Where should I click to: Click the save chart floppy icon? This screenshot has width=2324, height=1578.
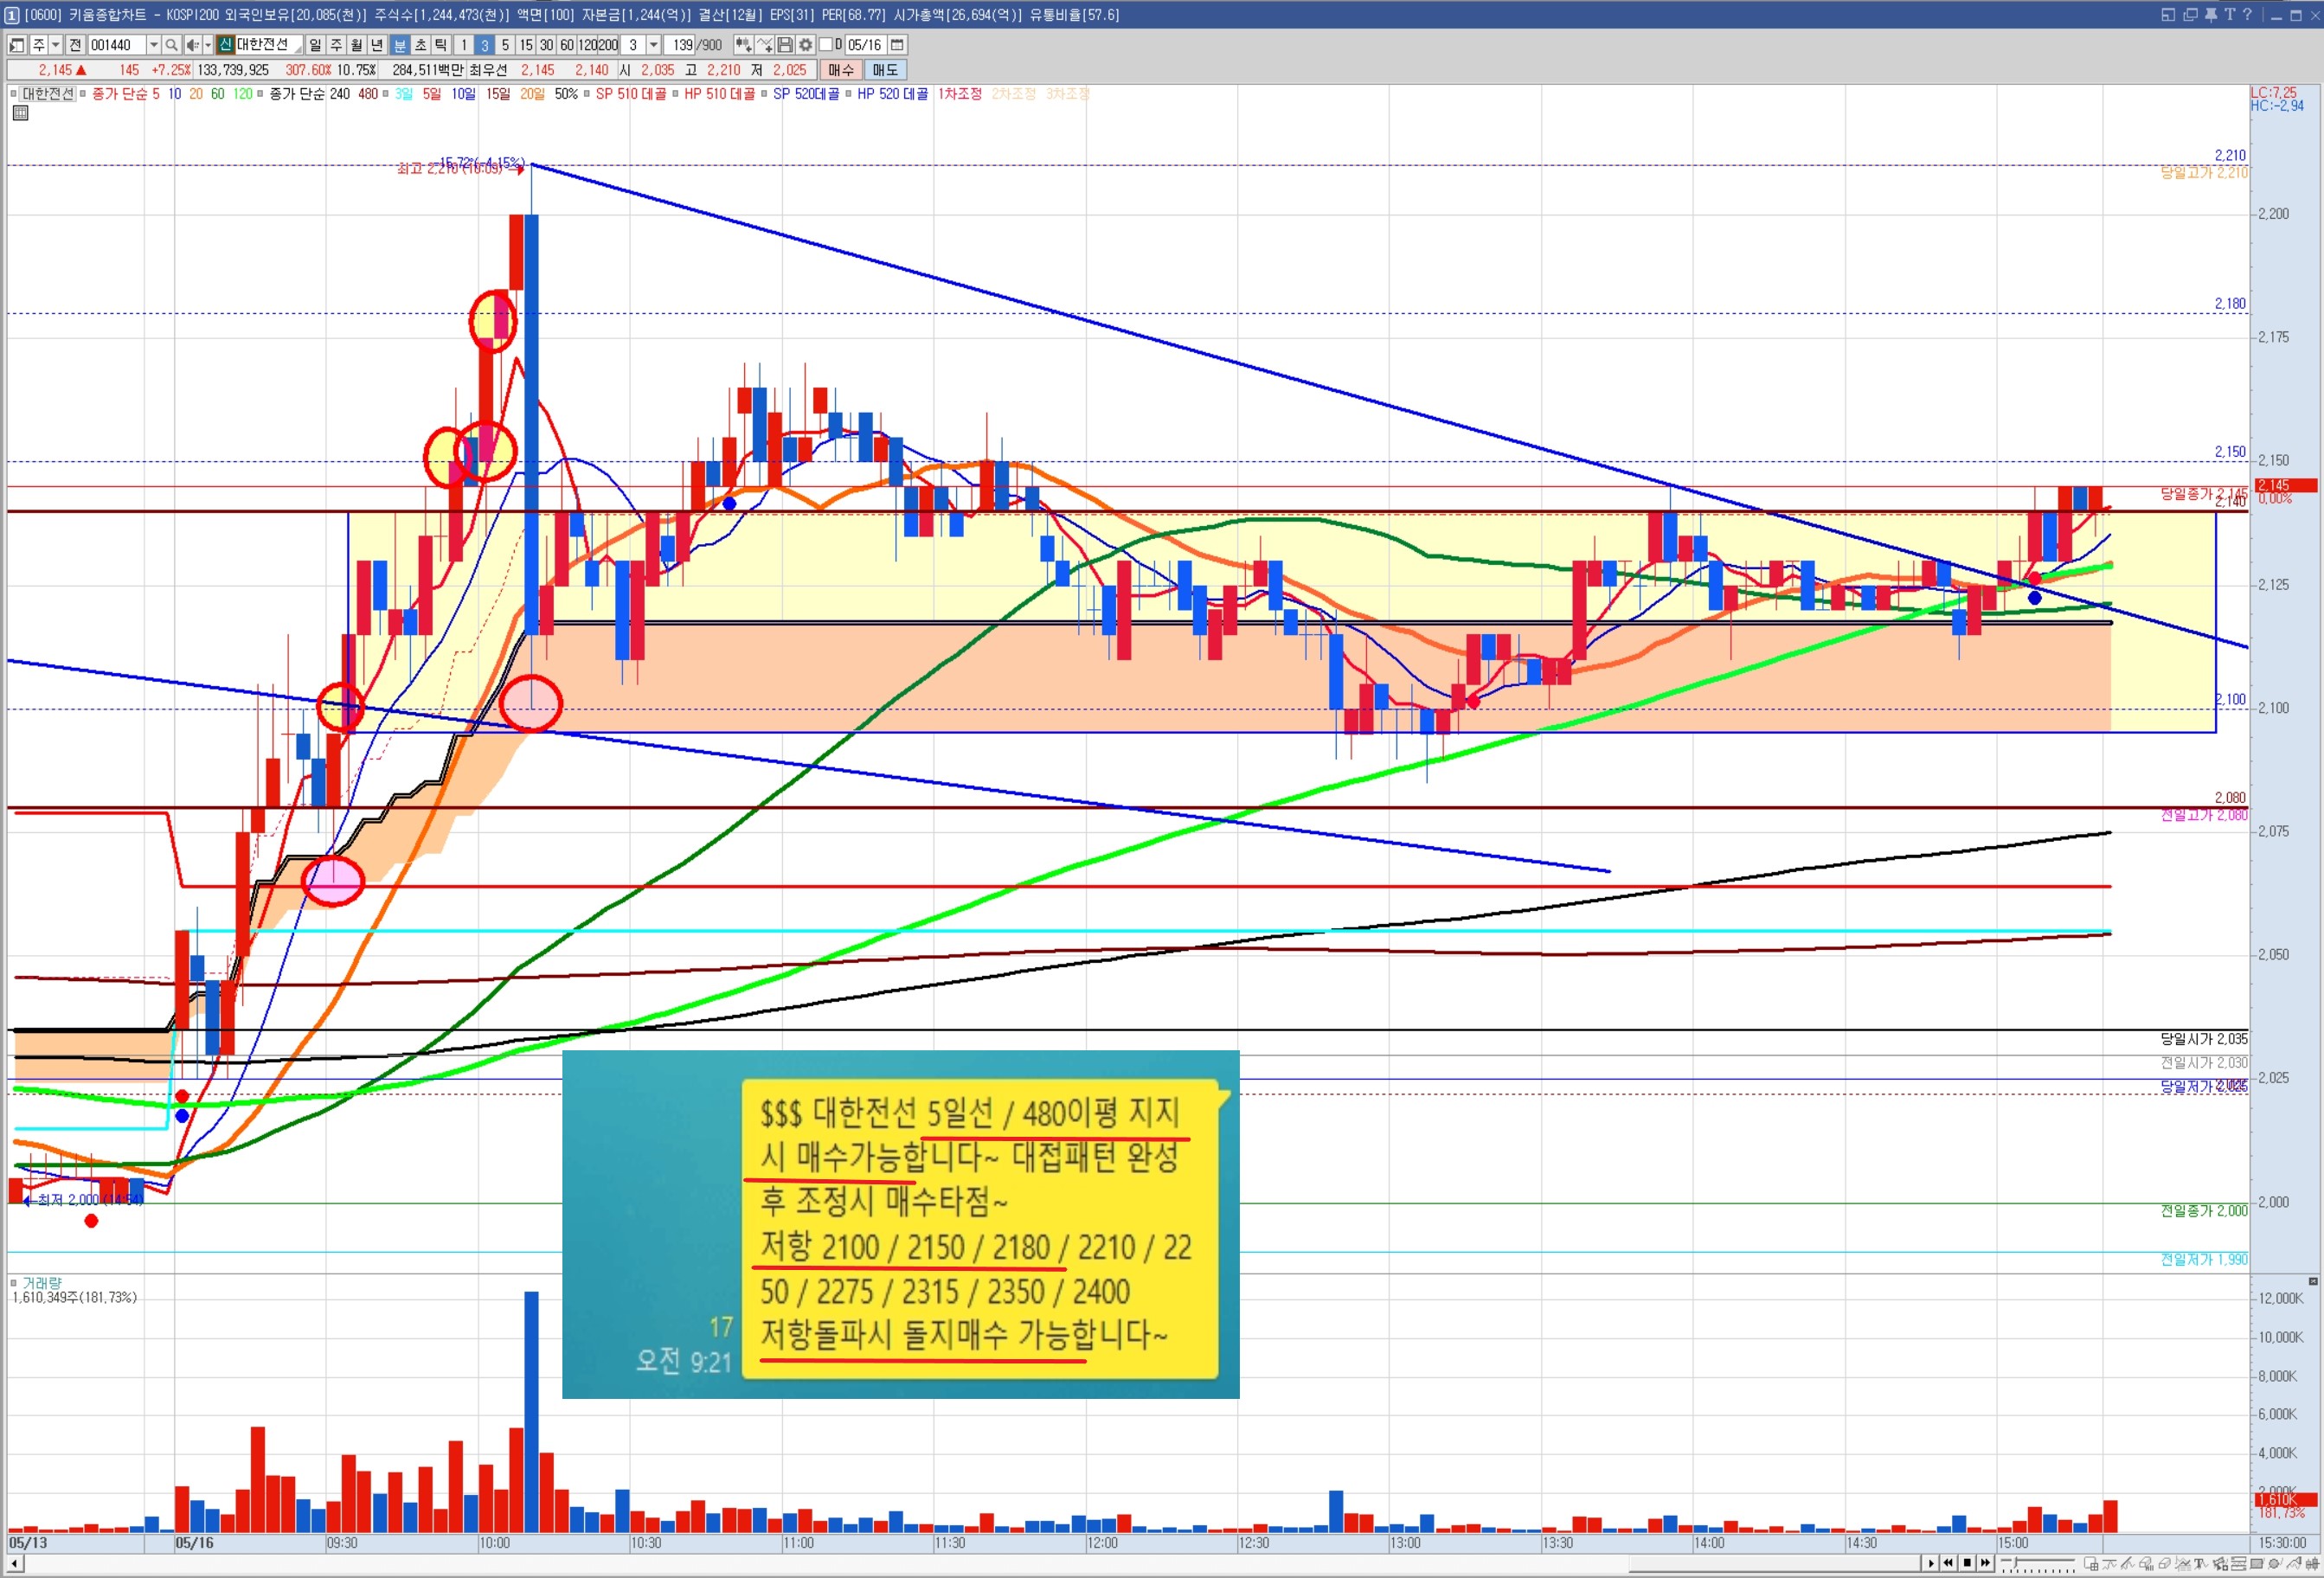(785, 45)
